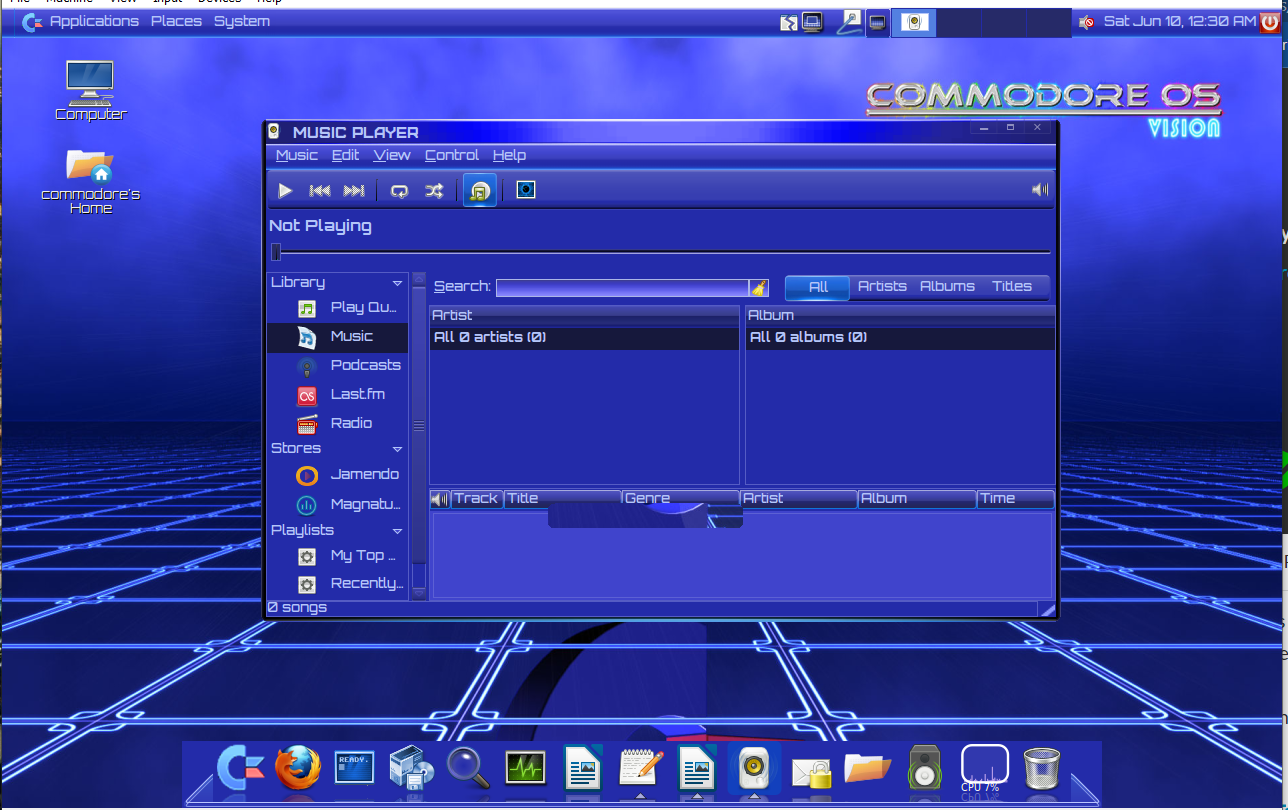
Task: Open the magnifying glass search in the dock
Action: (x=468, y=768)
